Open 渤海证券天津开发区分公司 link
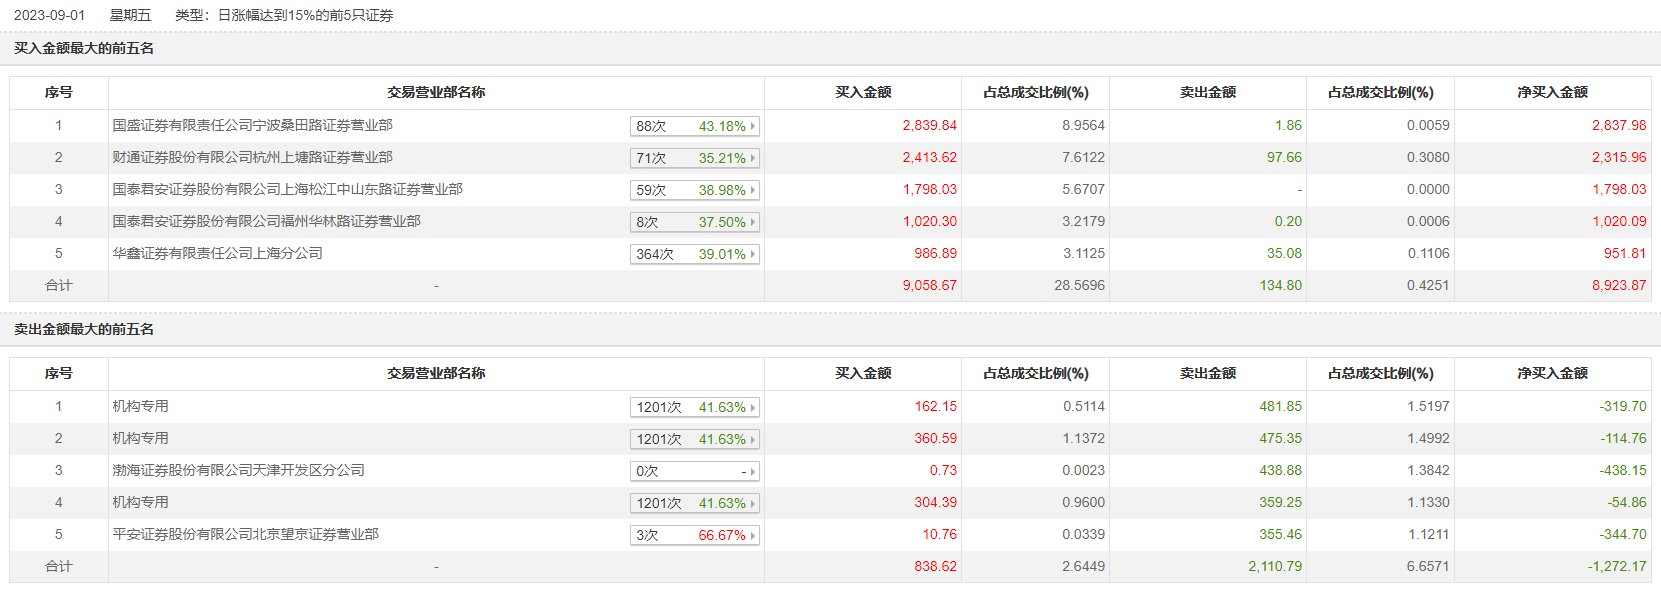 point(238,470)
